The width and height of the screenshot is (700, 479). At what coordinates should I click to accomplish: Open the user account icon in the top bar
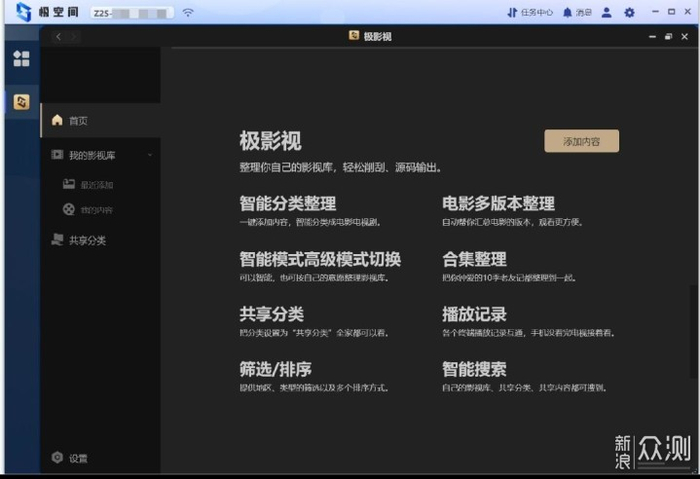(606, 13)
